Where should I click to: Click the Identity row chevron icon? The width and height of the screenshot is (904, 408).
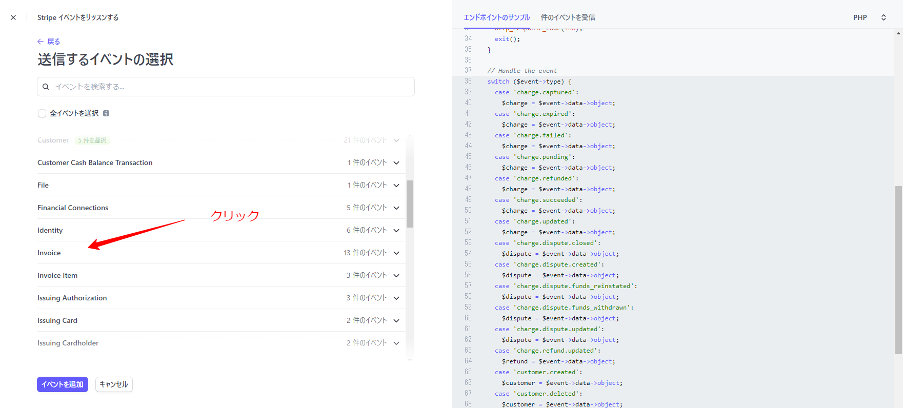pyautogui.click(x=397, y=230)
